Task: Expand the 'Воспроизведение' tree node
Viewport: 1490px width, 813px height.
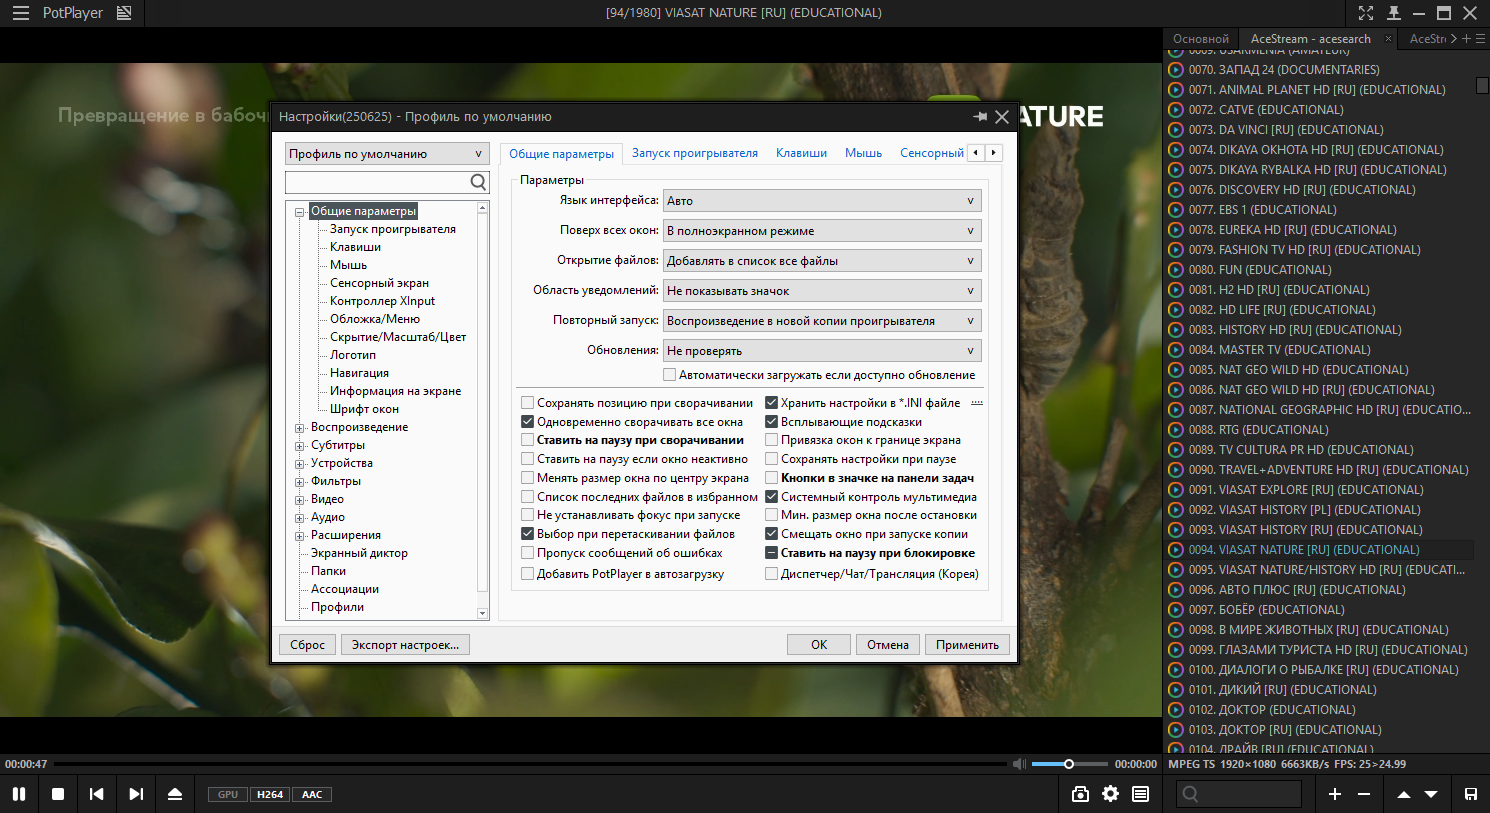Action: point(299,428)
